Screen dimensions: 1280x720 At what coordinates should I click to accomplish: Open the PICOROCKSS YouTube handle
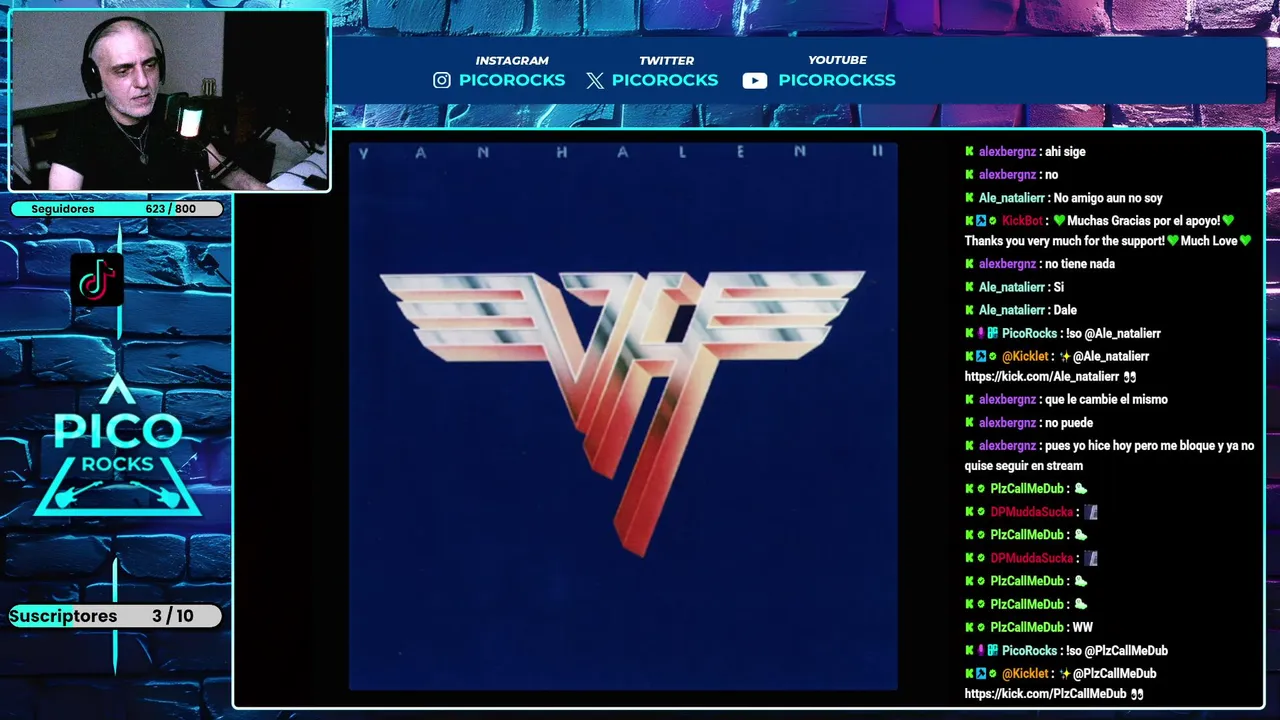(x=837, y=80)
